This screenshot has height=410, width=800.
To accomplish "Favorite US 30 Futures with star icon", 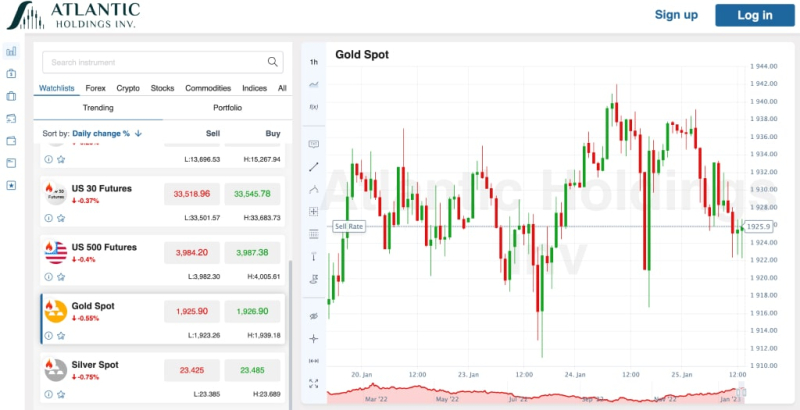I will (x=61, y=218).
